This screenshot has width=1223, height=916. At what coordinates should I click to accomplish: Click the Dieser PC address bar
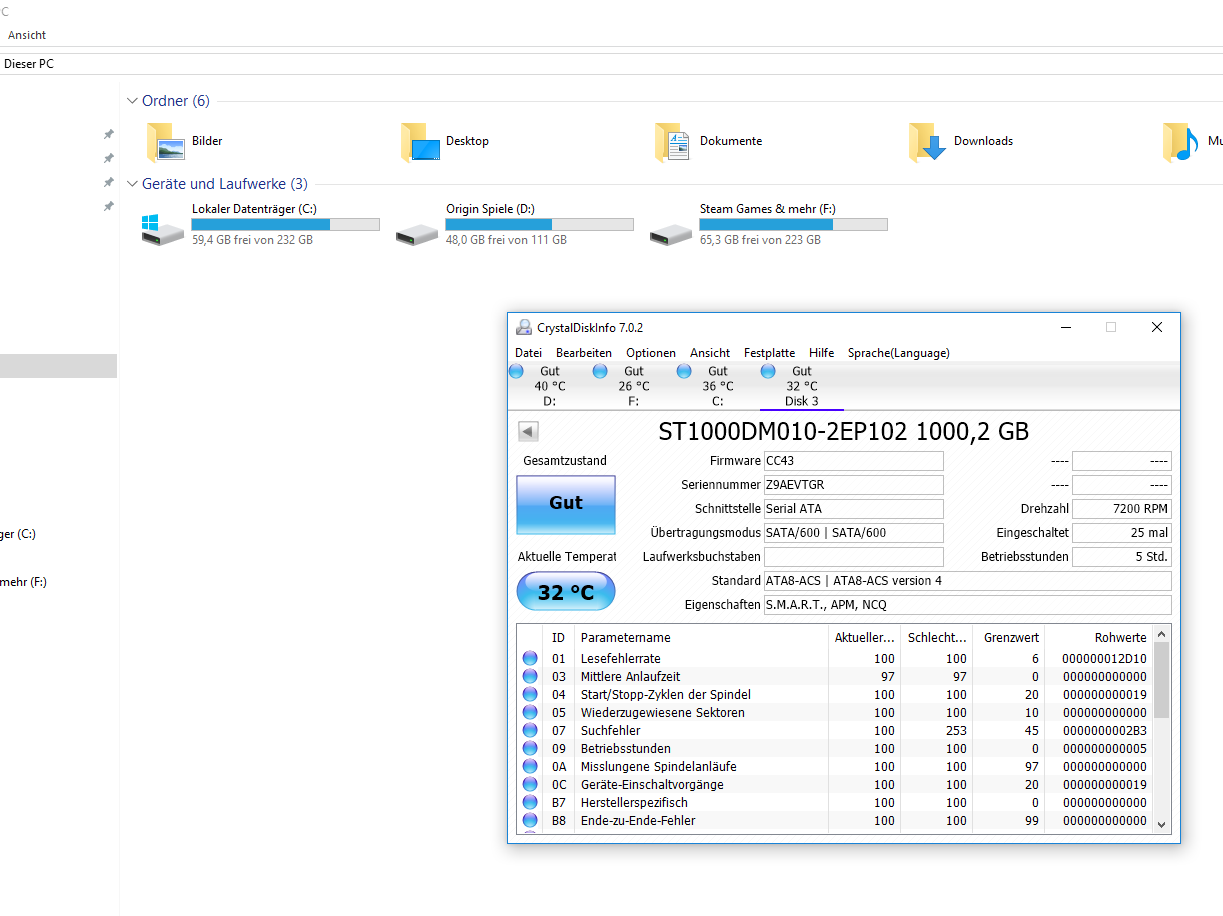point(611,64)
